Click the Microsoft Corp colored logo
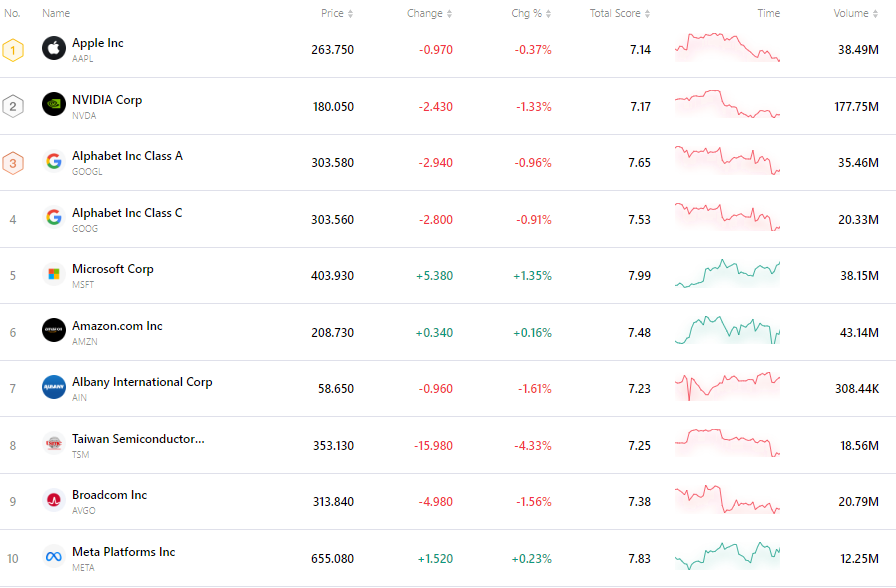The image size is (896, 588). point(53,274)
